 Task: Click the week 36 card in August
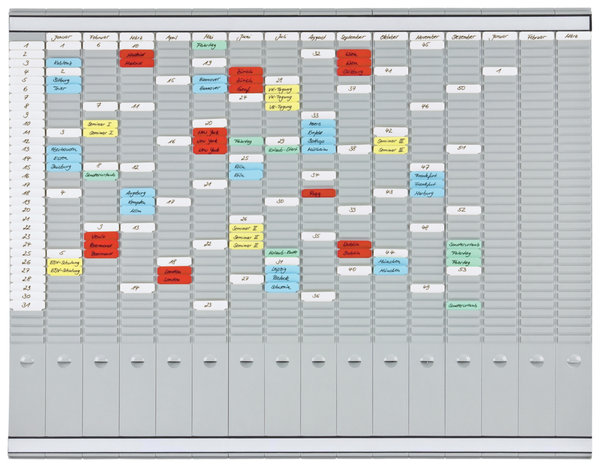point(317,296)
